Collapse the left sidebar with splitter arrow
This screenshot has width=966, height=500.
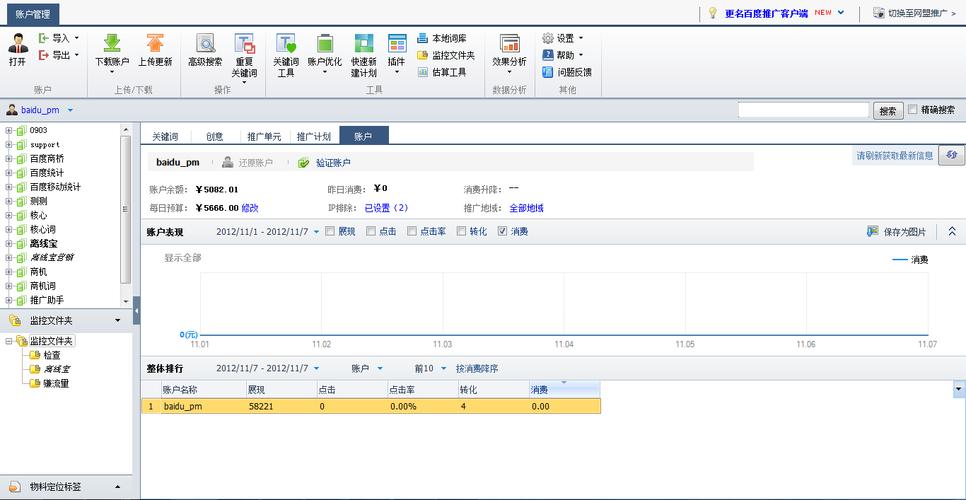pos(137,310)
